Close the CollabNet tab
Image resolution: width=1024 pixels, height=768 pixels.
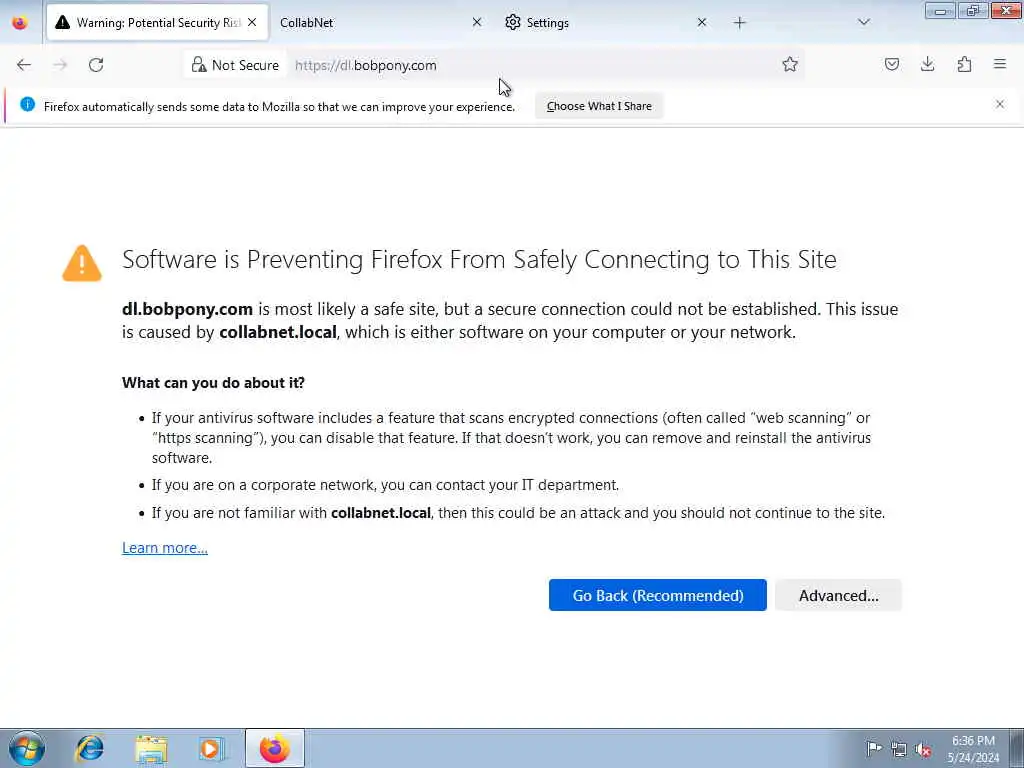(477, 22)
